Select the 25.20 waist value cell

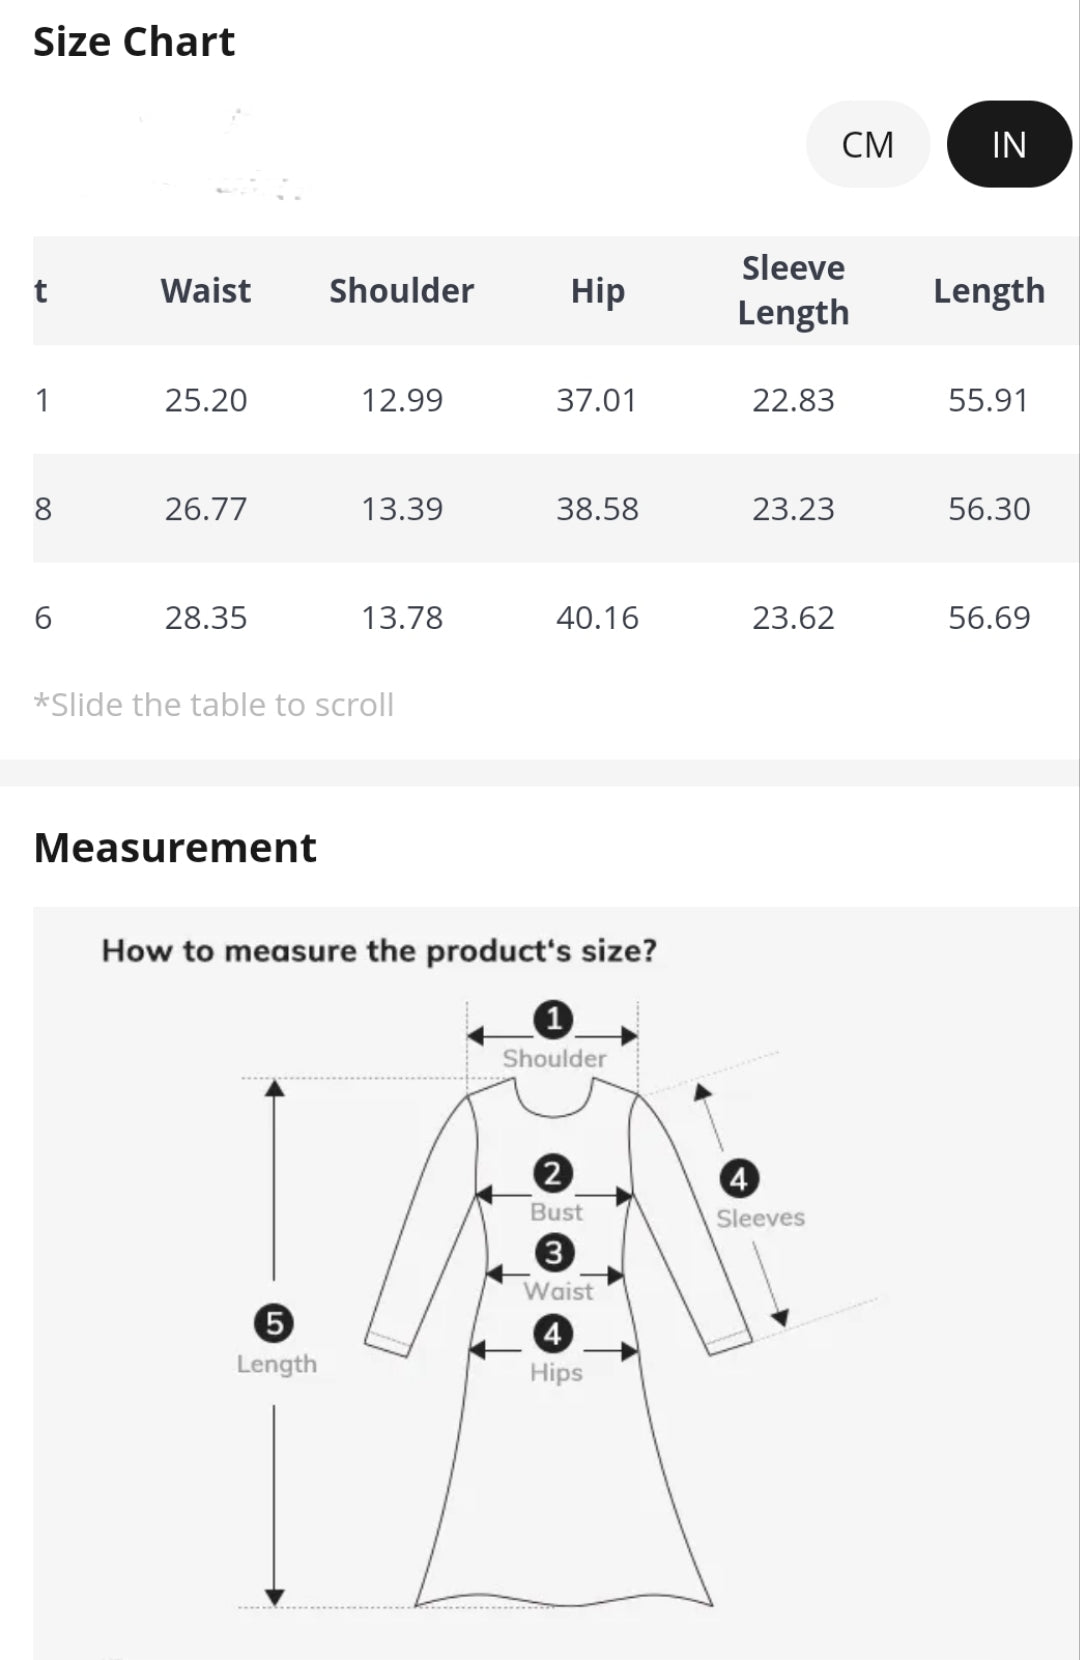(x=206, y=400)
